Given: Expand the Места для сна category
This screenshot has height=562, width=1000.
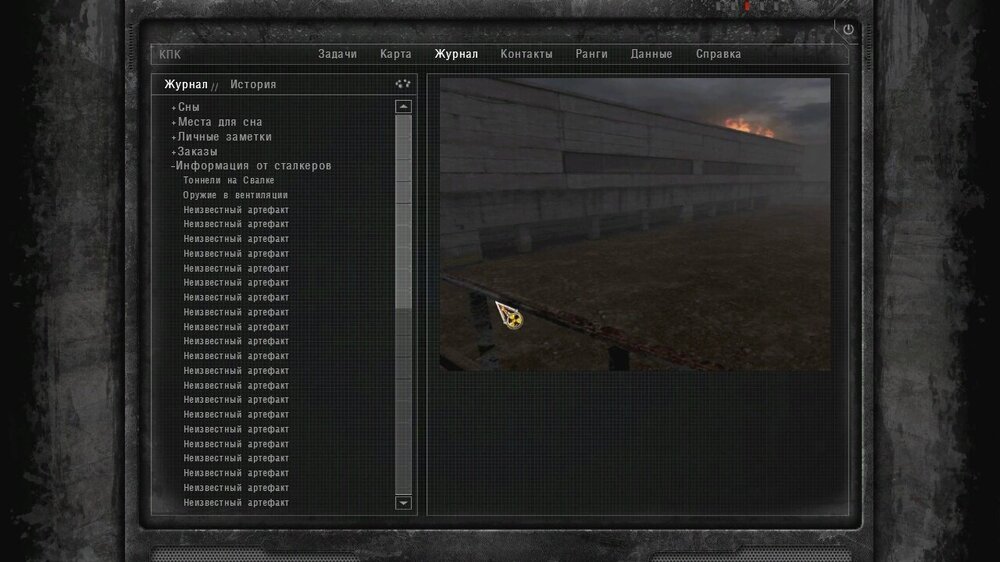Looking at the screenshot, I should click(217, 122).
